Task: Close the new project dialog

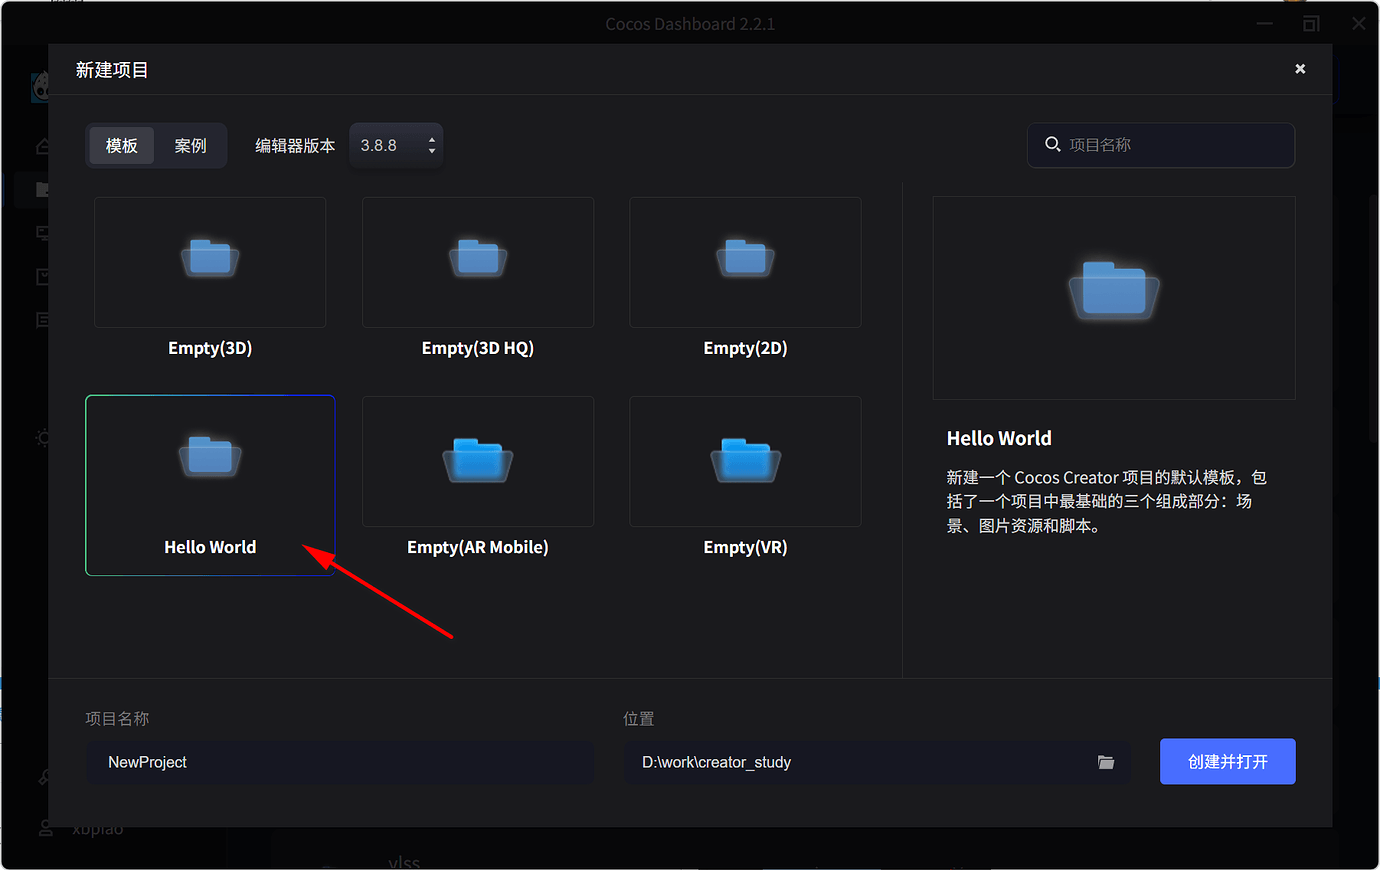Action: (1300, 69)
